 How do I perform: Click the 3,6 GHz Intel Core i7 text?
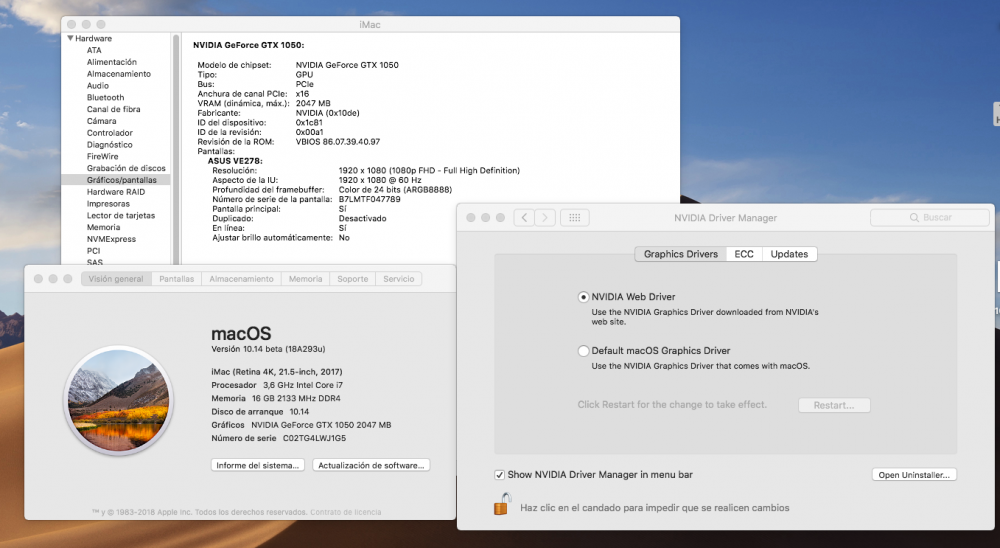click(x=303, y=385)
